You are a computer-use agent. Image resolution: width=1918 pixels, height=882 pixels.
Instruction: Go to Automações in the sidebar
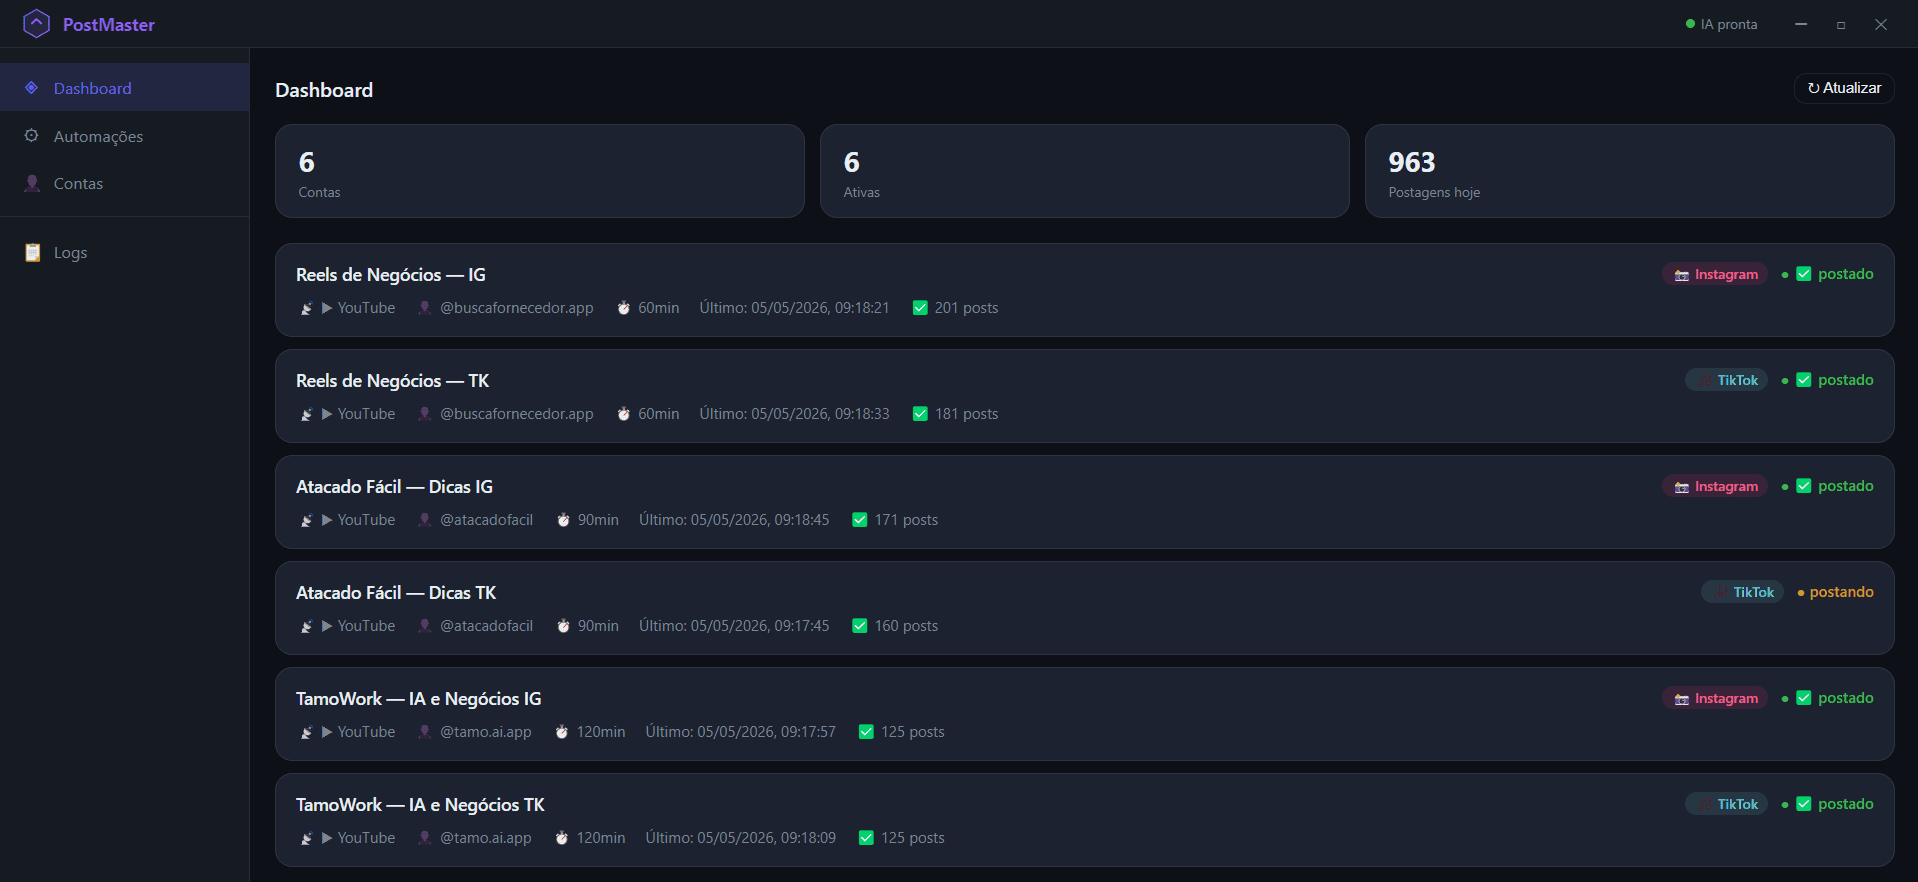[x=124, y=136]
